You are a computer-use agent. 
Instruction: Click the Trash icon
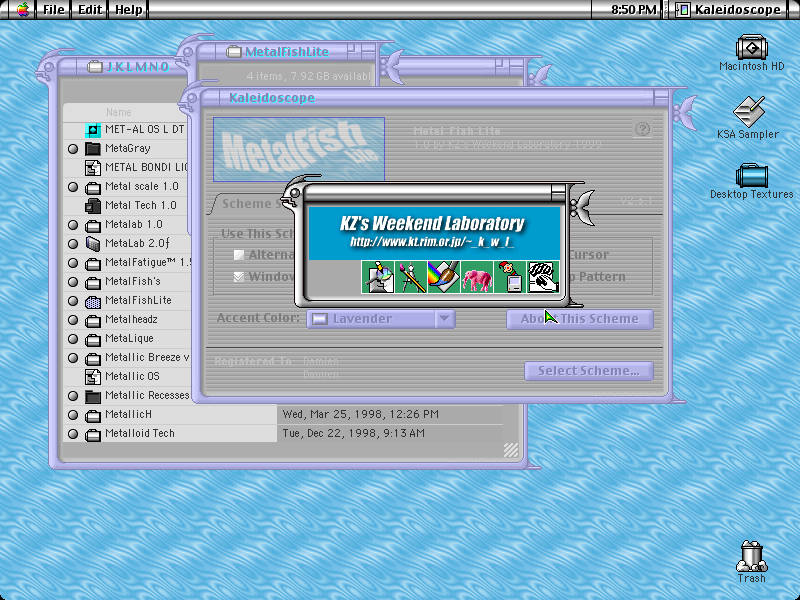752,556
